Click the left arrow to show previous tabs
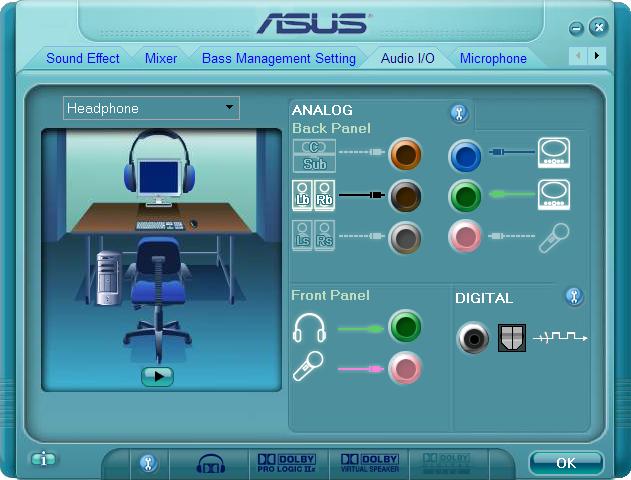Screen dimensions: 631x480 578,56
